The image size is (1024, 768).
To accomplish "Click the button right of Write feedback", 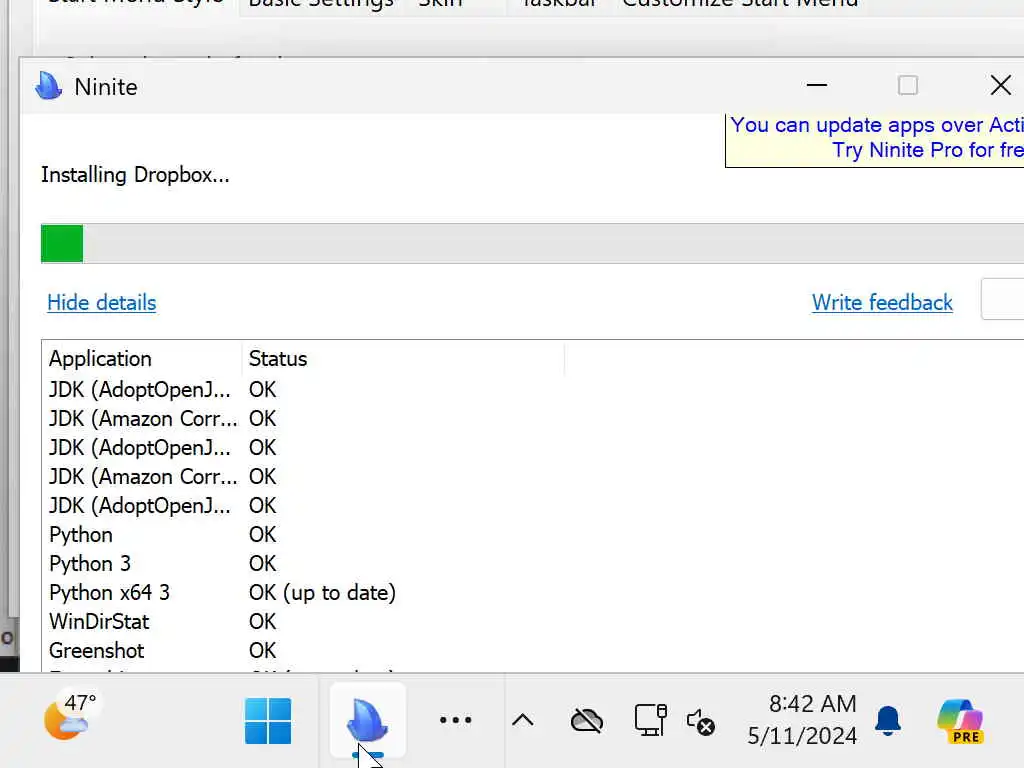I will (1002, 299).
